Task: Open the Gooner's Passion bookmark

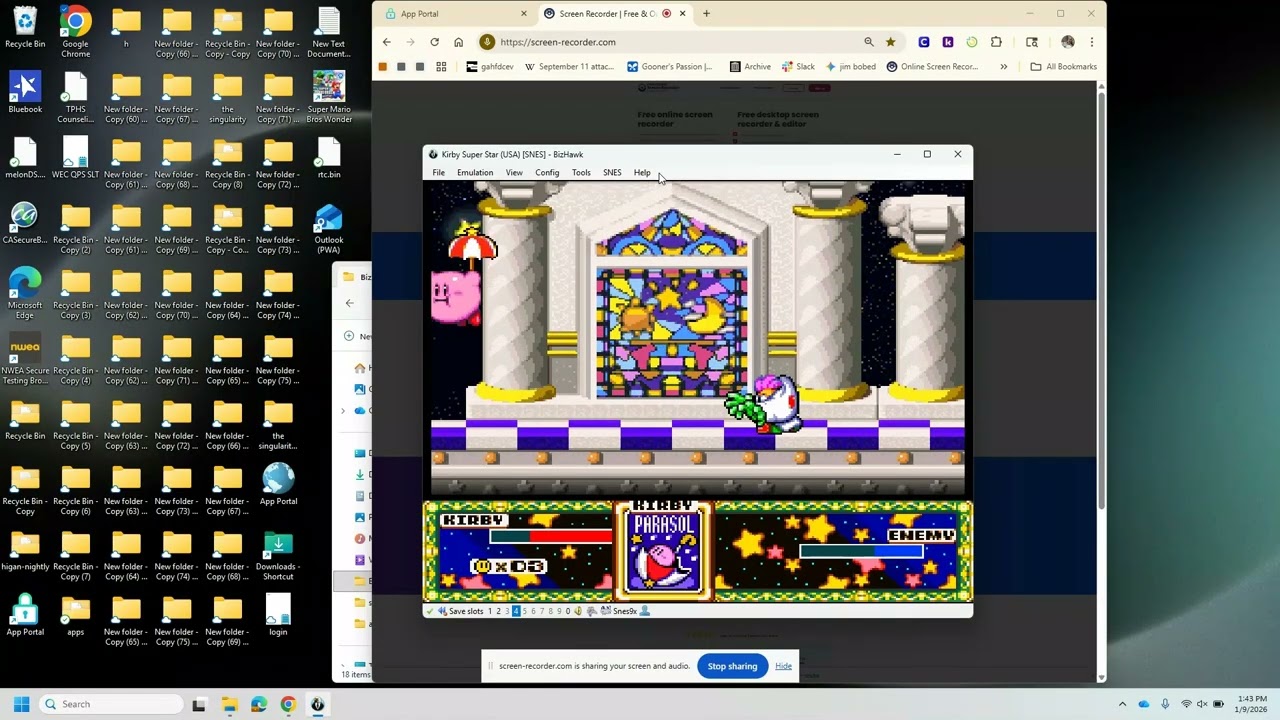Action: 670,67
